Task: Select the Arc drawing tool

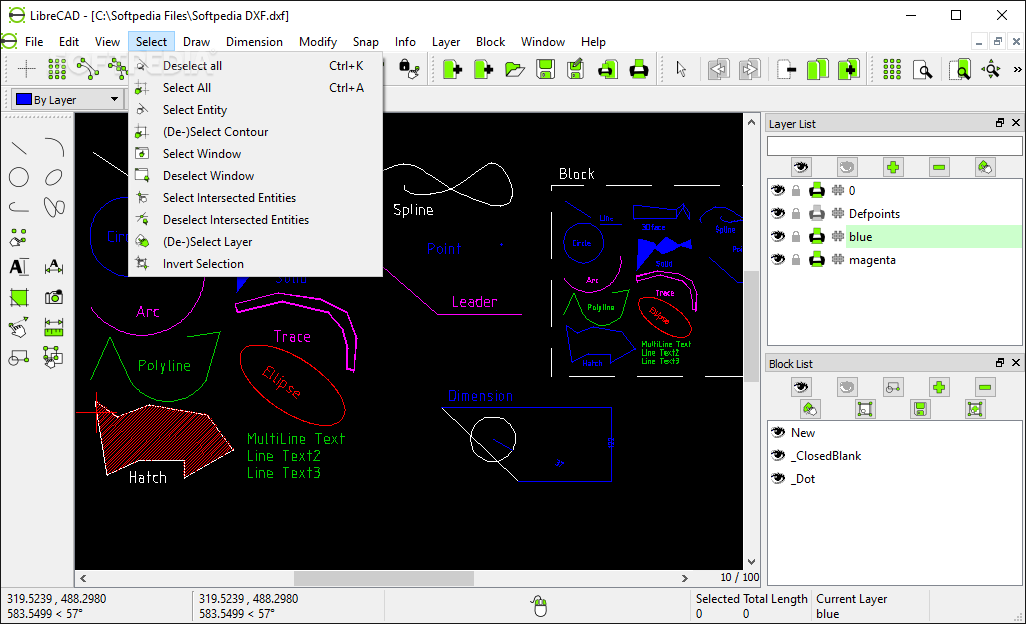Action: coord(54,148)
